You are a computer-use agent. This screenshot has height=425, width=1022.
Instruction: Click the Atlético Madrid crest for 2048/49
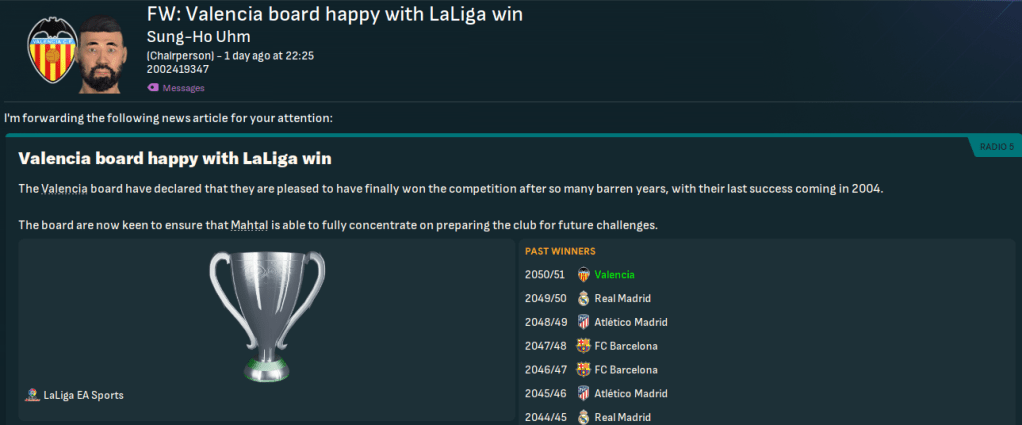coord(583,322)
